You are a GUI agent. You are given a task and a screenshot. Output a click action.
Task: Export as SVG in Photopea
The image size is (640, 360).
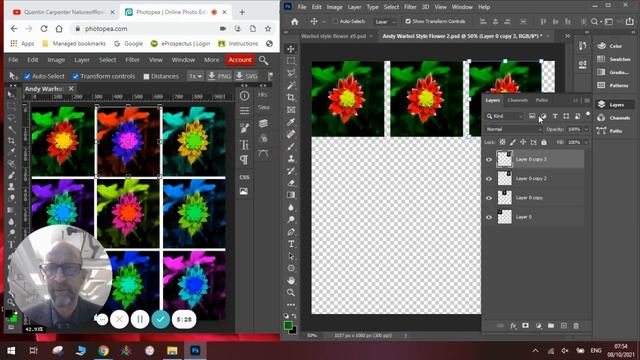pos(247,76)
